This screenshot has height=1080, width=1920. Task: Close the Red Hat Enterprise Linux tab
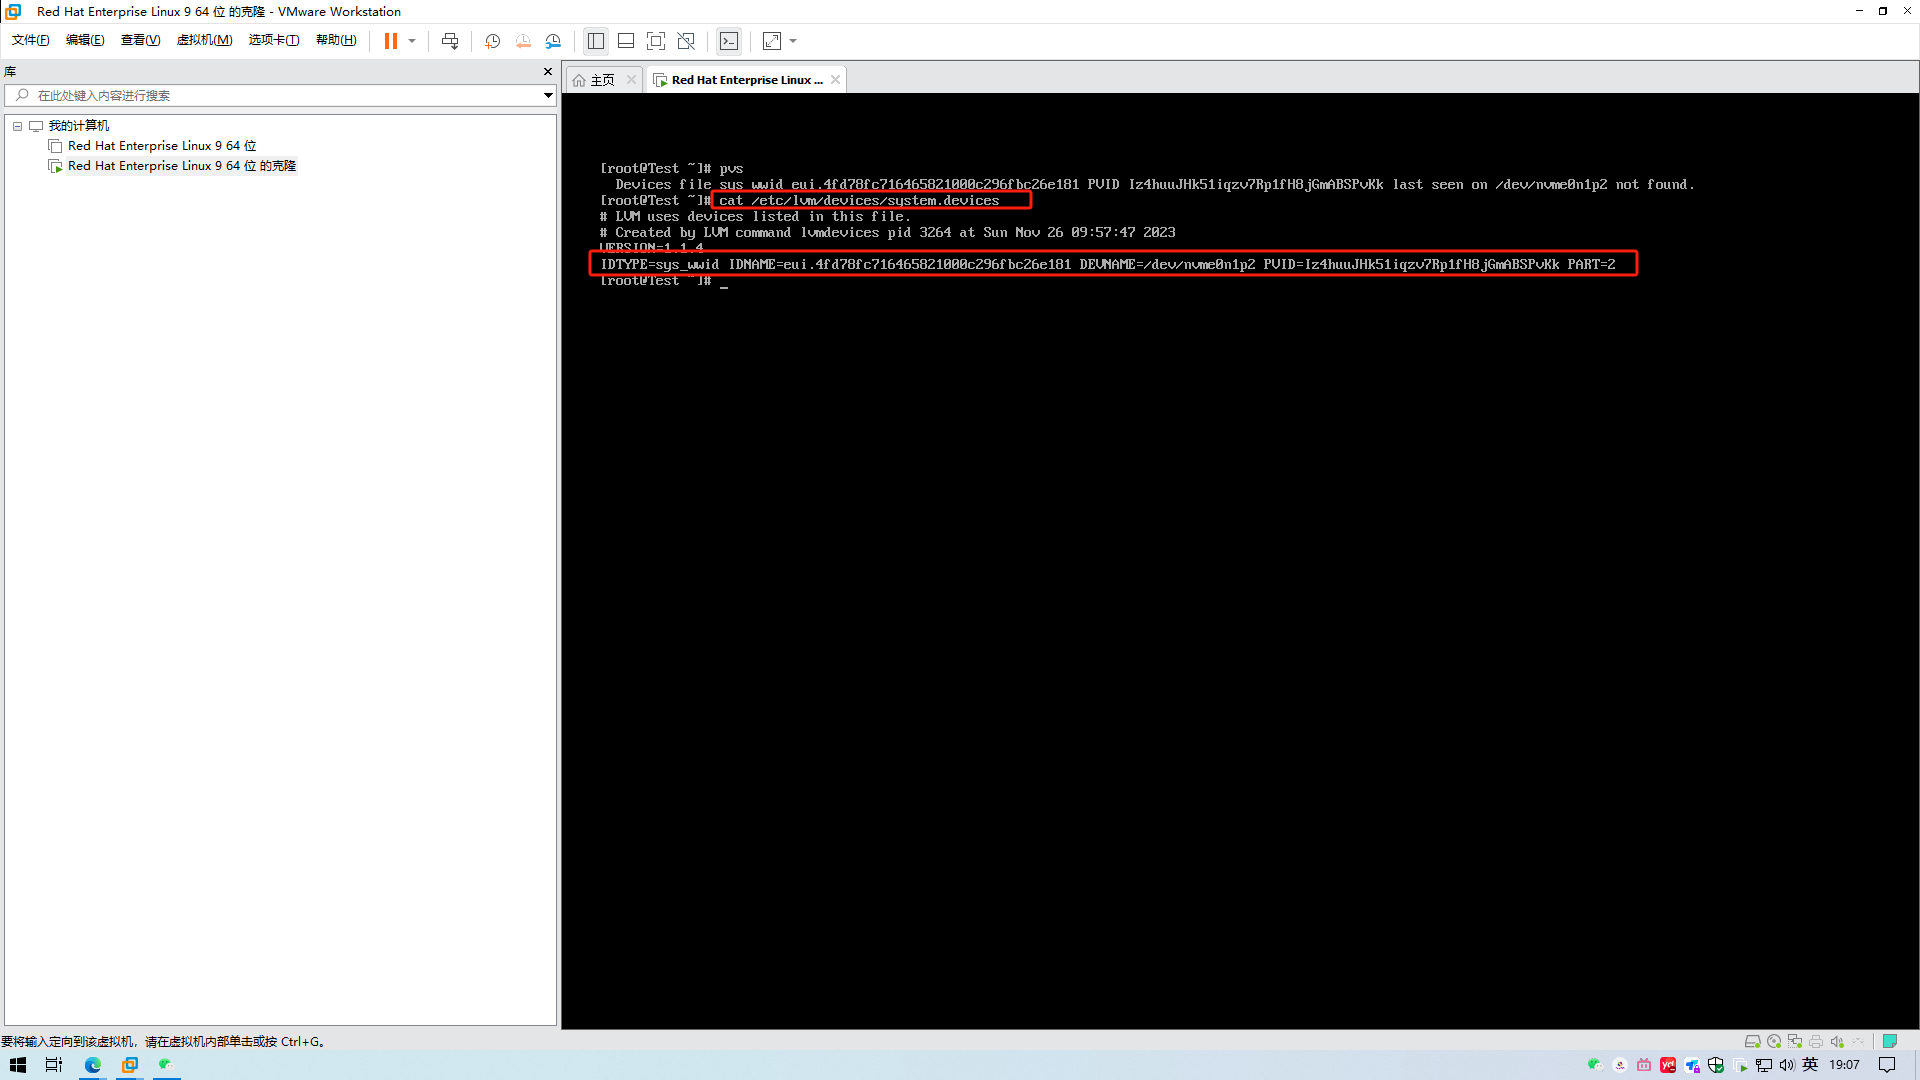pos(835,80)
